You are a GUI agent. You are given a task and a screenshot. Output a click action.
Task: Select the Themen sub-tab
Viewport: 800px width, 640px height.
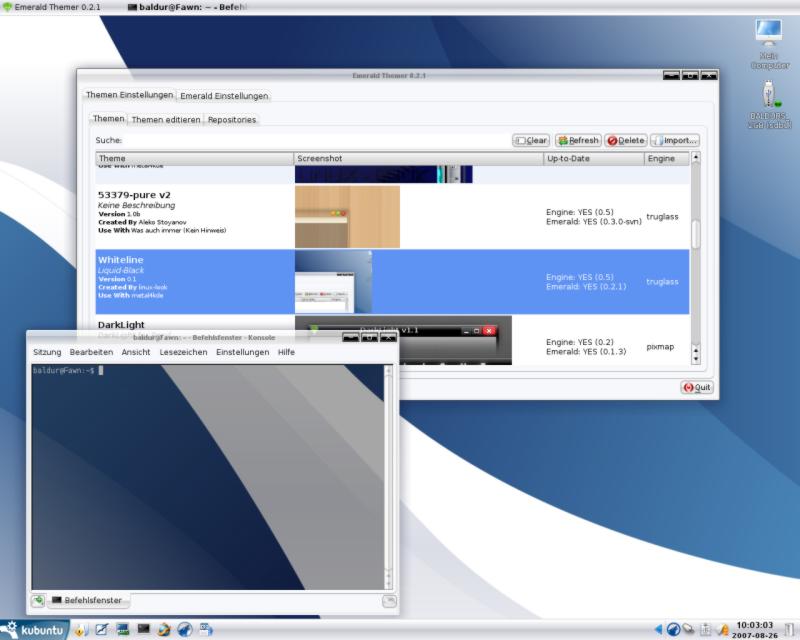(x=108, y=118)
